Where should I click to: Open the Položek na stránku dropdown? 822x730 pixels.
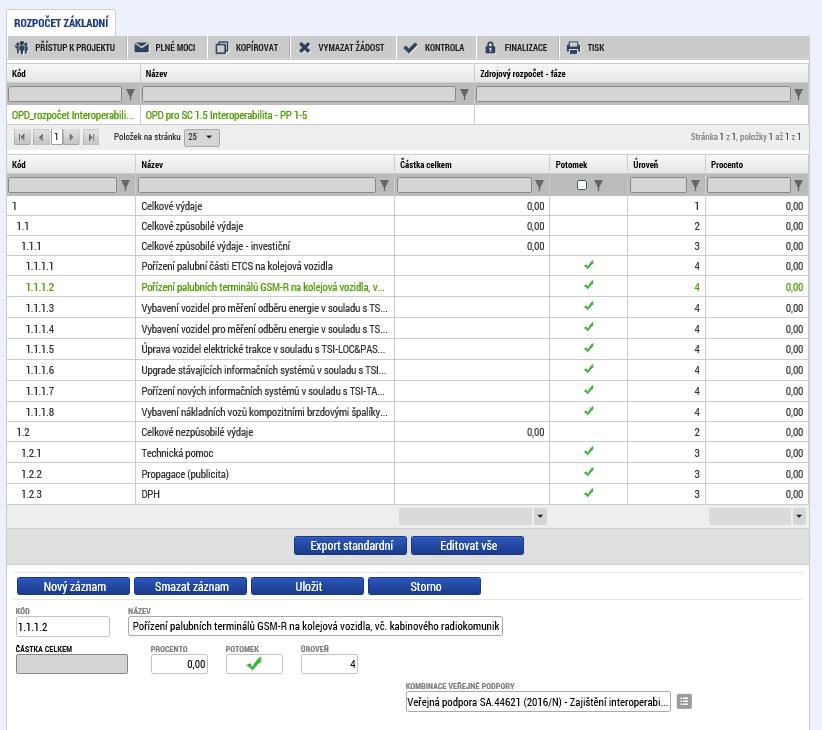202,137
